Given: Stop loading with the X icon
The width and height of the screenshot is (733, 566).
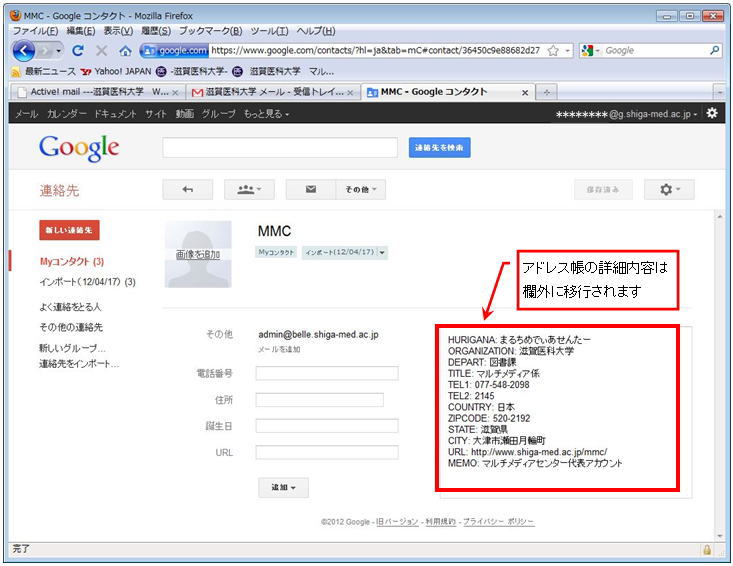Looking at the screenshot, I should click(101, 50).
